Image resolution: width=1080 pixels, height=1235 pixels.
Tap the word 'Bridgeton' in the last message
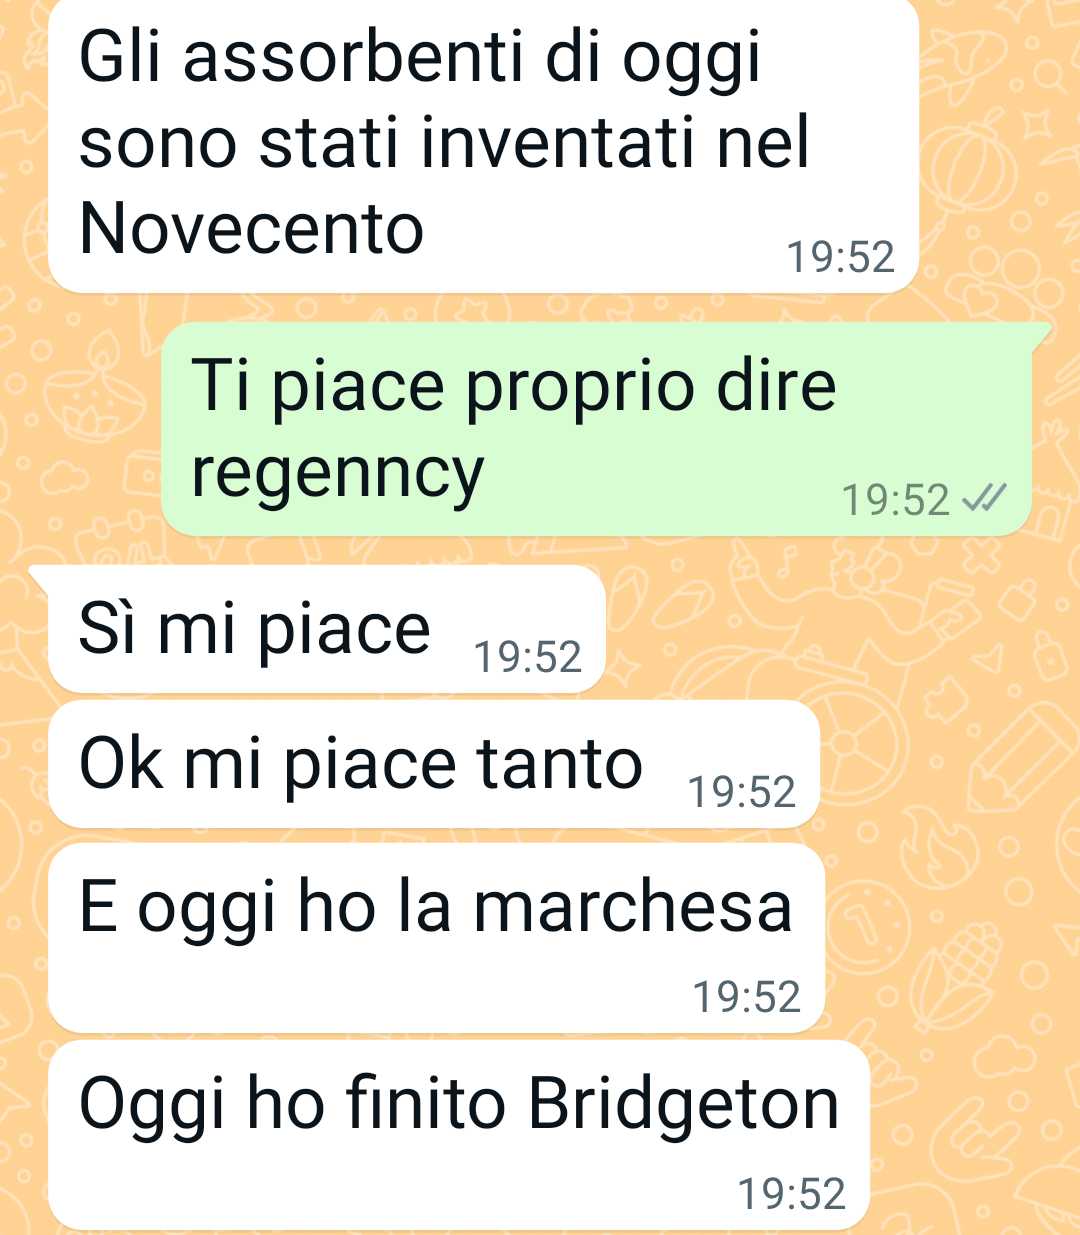(684, 1104)
